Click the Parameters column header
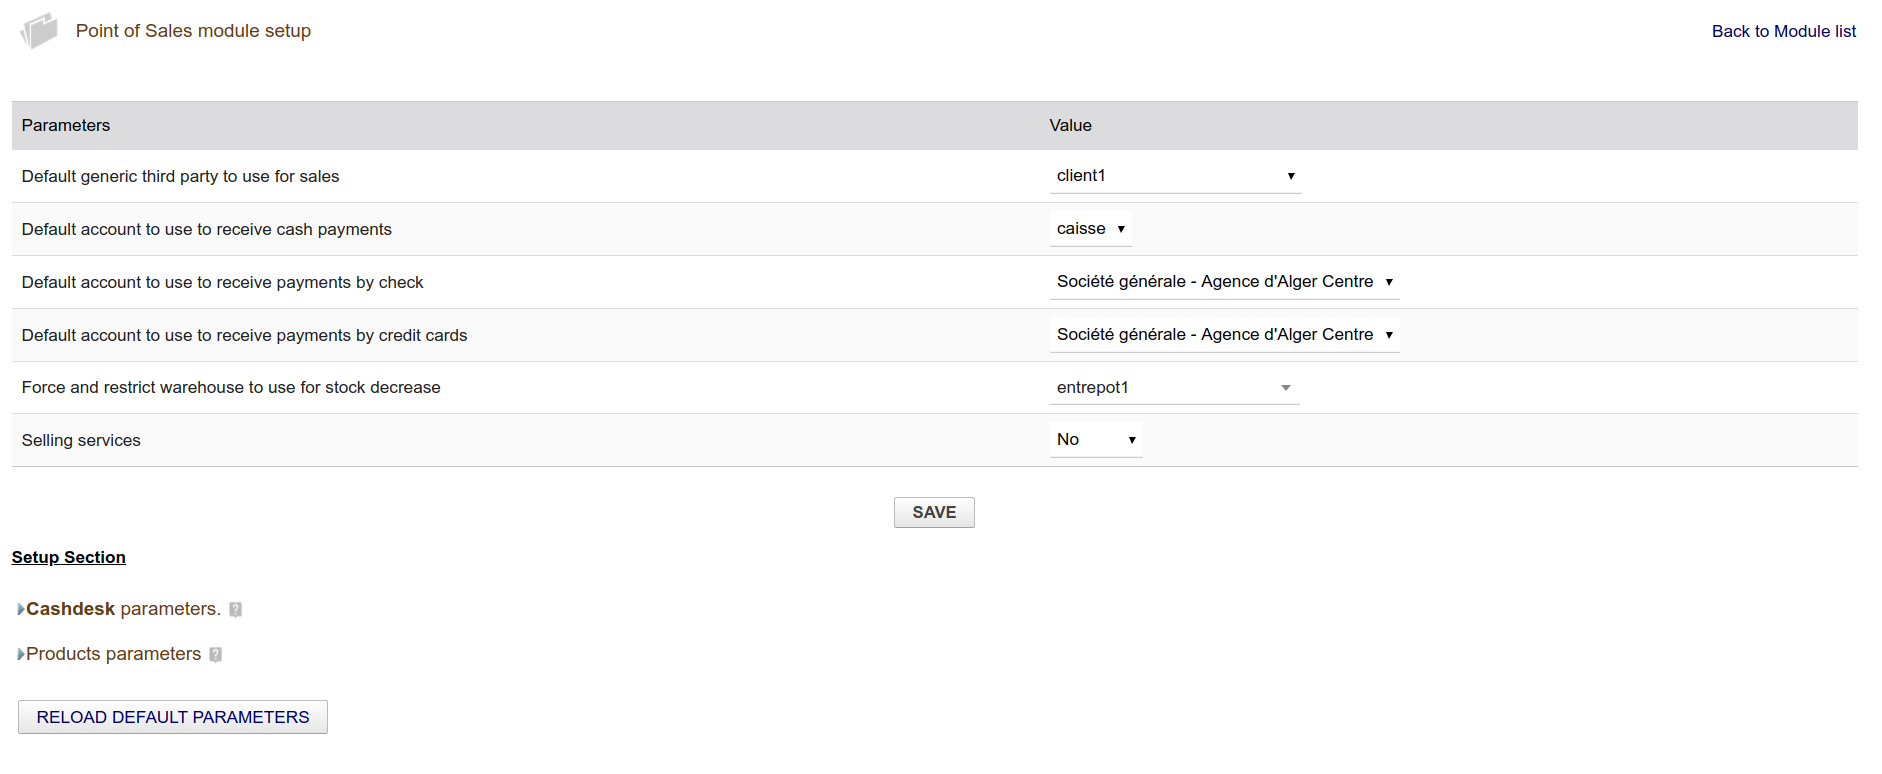This screenshot has width=1882, height=774. point(66,126)
